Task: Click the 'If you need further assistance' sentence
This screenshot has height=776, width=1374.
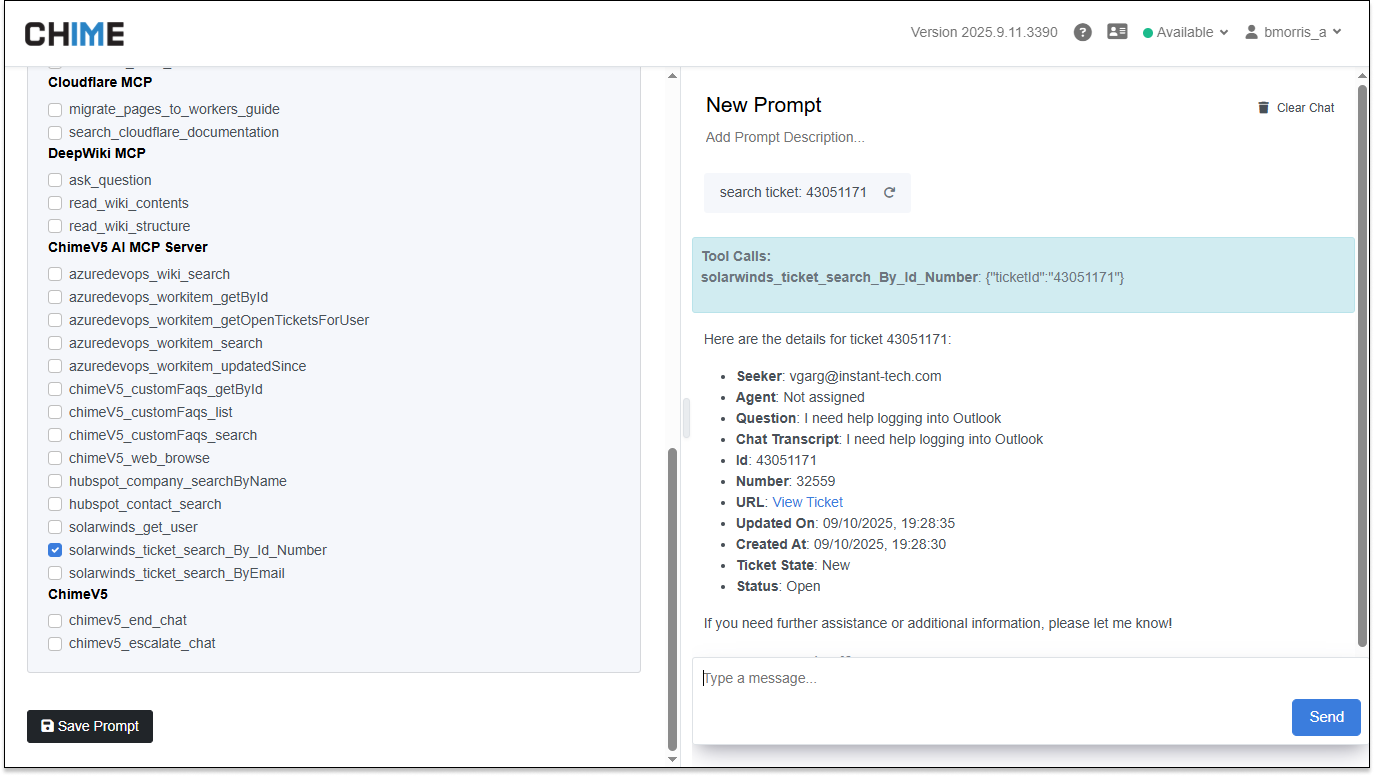Action: pyautogui.click(x=938, y=623)
